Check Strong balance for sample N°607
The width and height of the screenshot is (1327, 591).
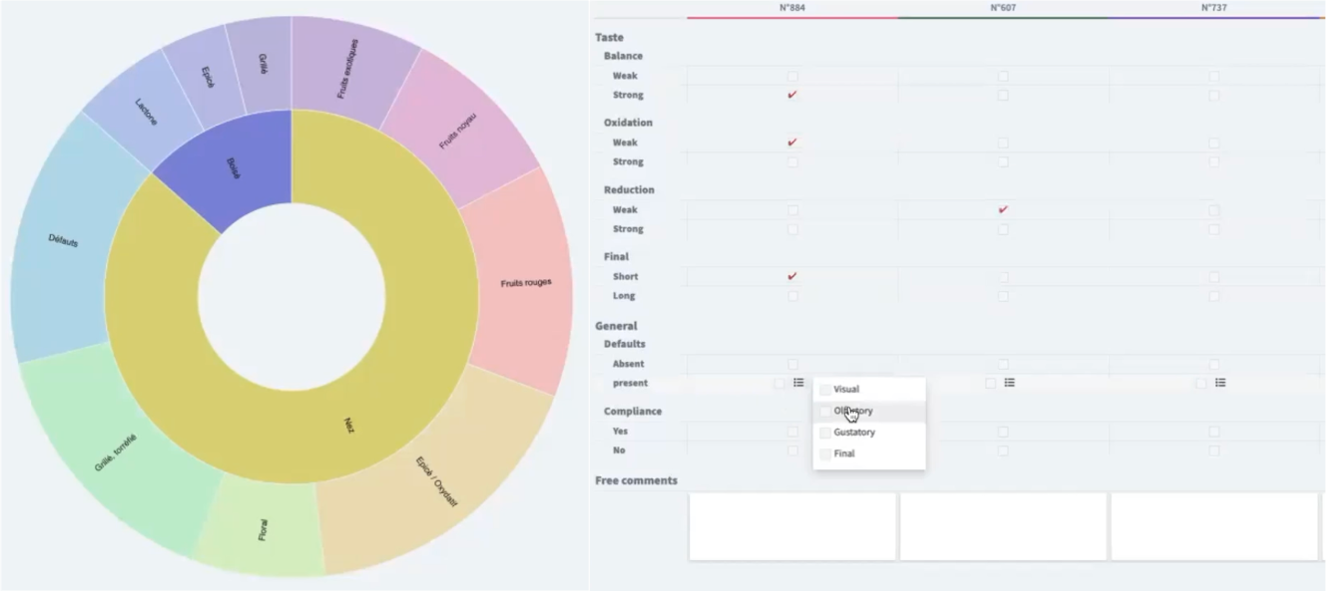(x=1003, y=94)
